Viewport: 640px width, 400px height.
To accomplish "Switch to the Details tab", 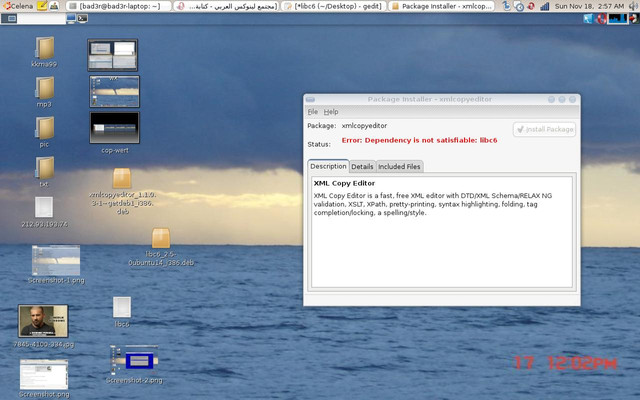I will [362, 167].
